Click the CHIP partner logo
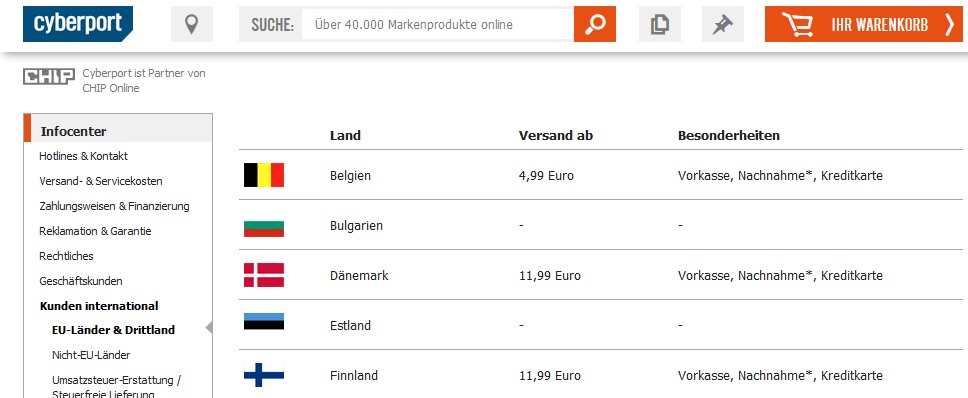Image resolution: width=968 pixels, height=398 pixels. [x=49, y=77]
